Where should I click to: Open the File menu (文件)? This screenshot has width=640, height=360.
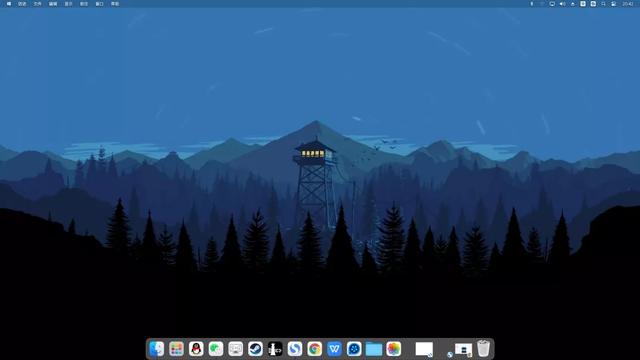point(38,4)
